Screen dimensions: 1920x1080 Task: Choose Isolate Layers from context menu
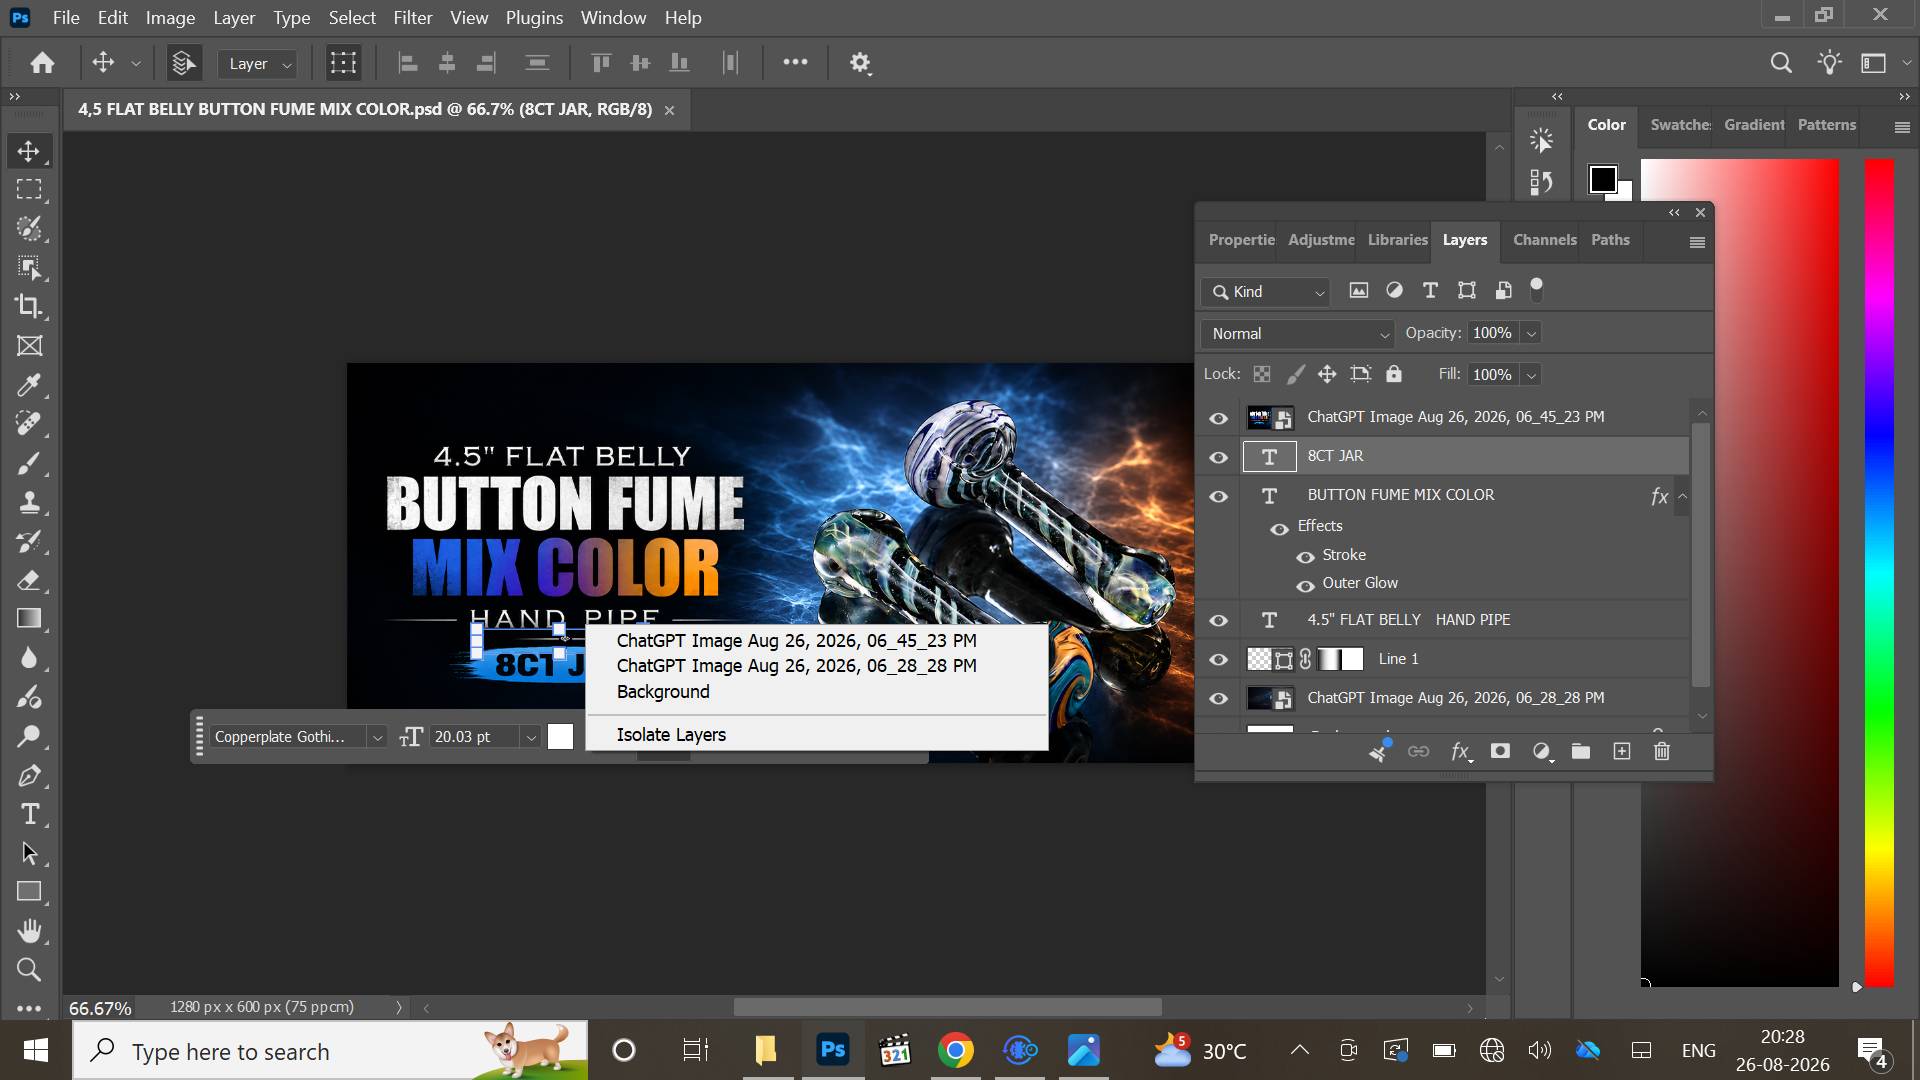coord(671,735)
